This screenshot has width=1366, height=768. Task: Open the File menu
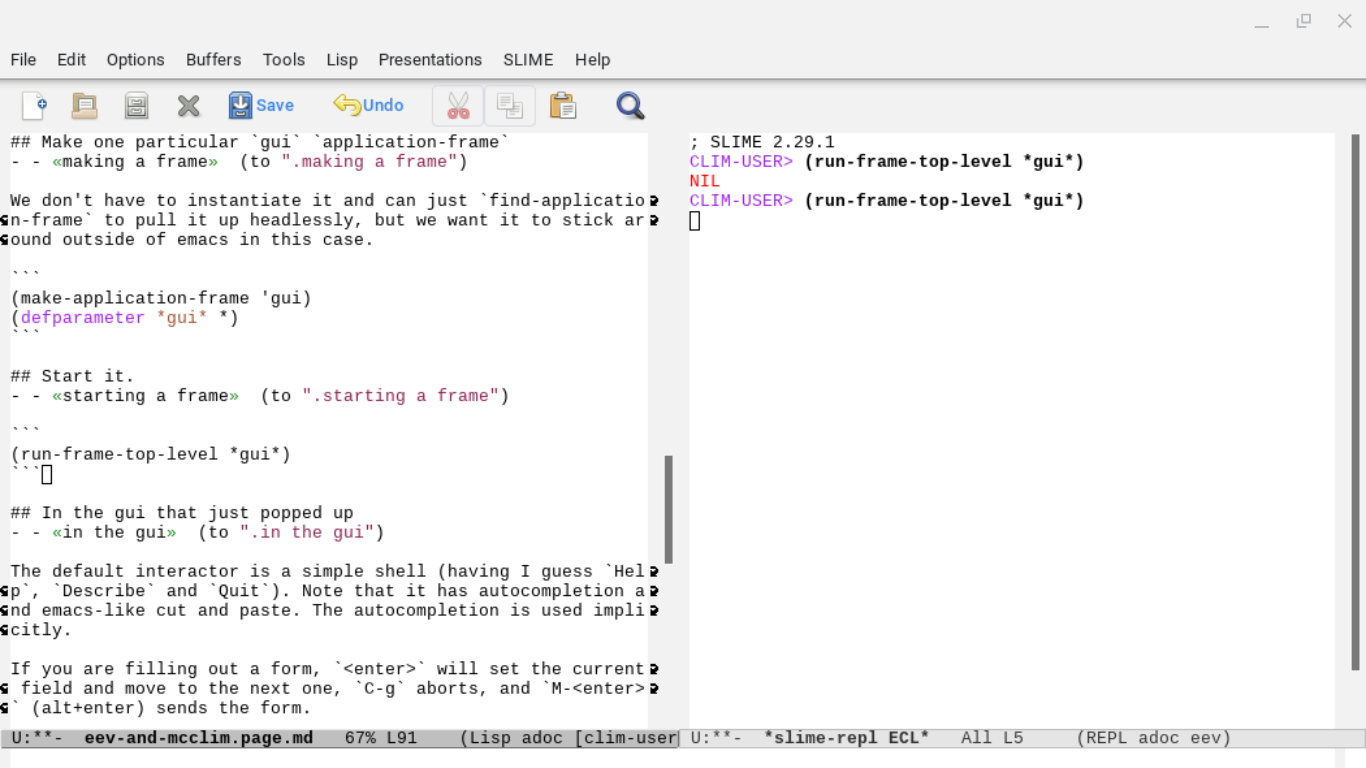[x=23, y=60]
